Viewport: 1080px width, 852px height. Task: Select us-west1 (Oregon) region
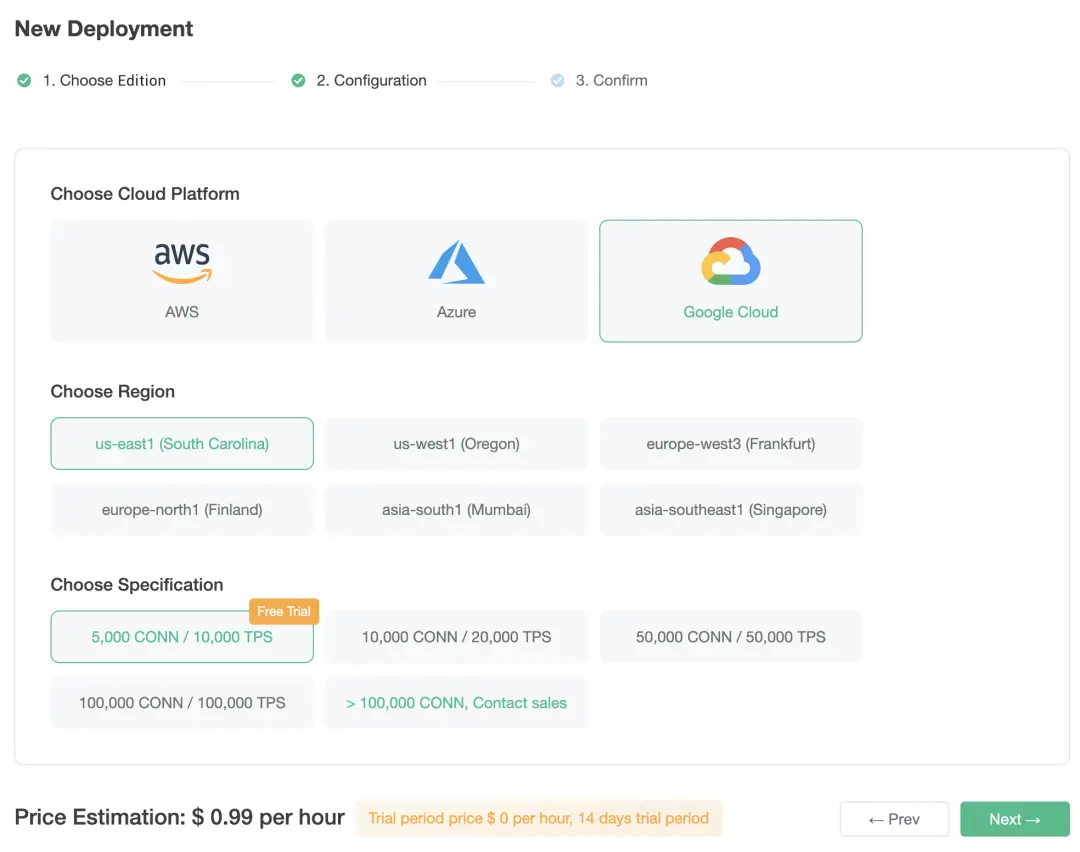click(456, 443)
